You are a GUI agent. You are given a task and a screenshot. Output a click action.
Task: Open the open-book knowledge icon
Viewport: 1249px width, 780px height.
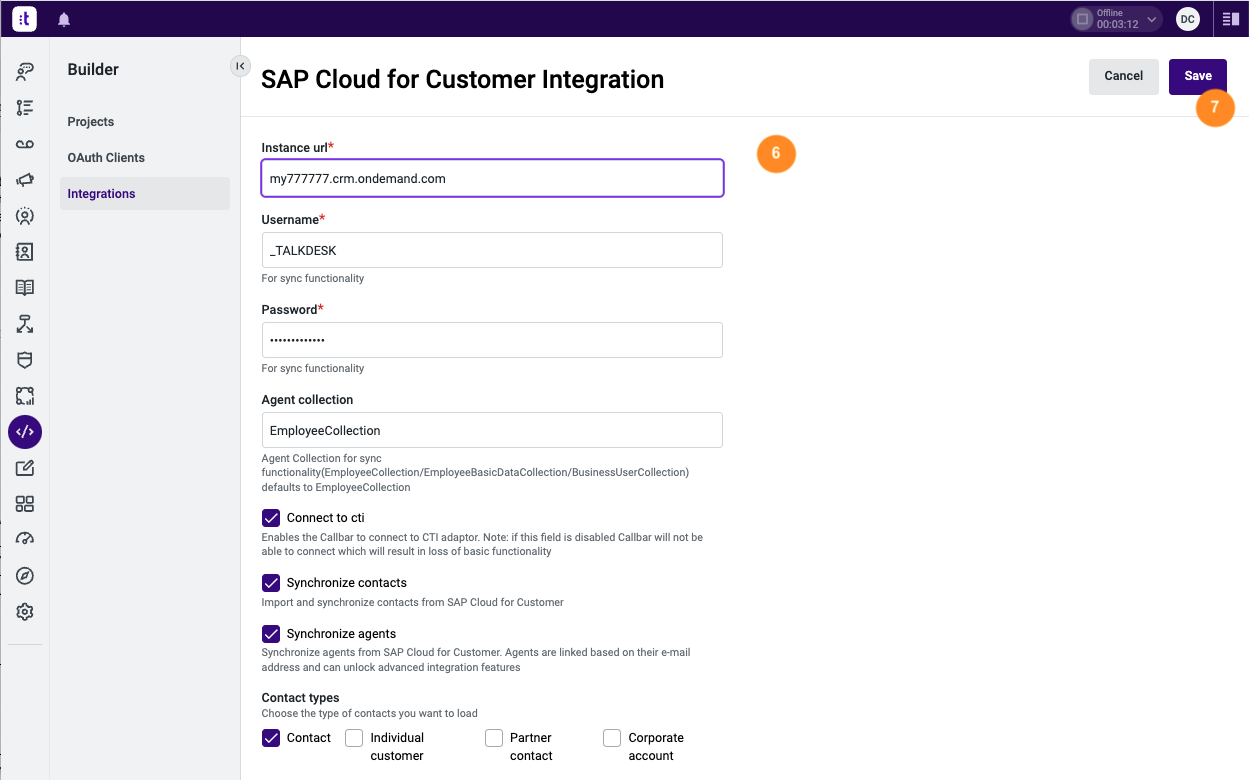coord(25,288)
